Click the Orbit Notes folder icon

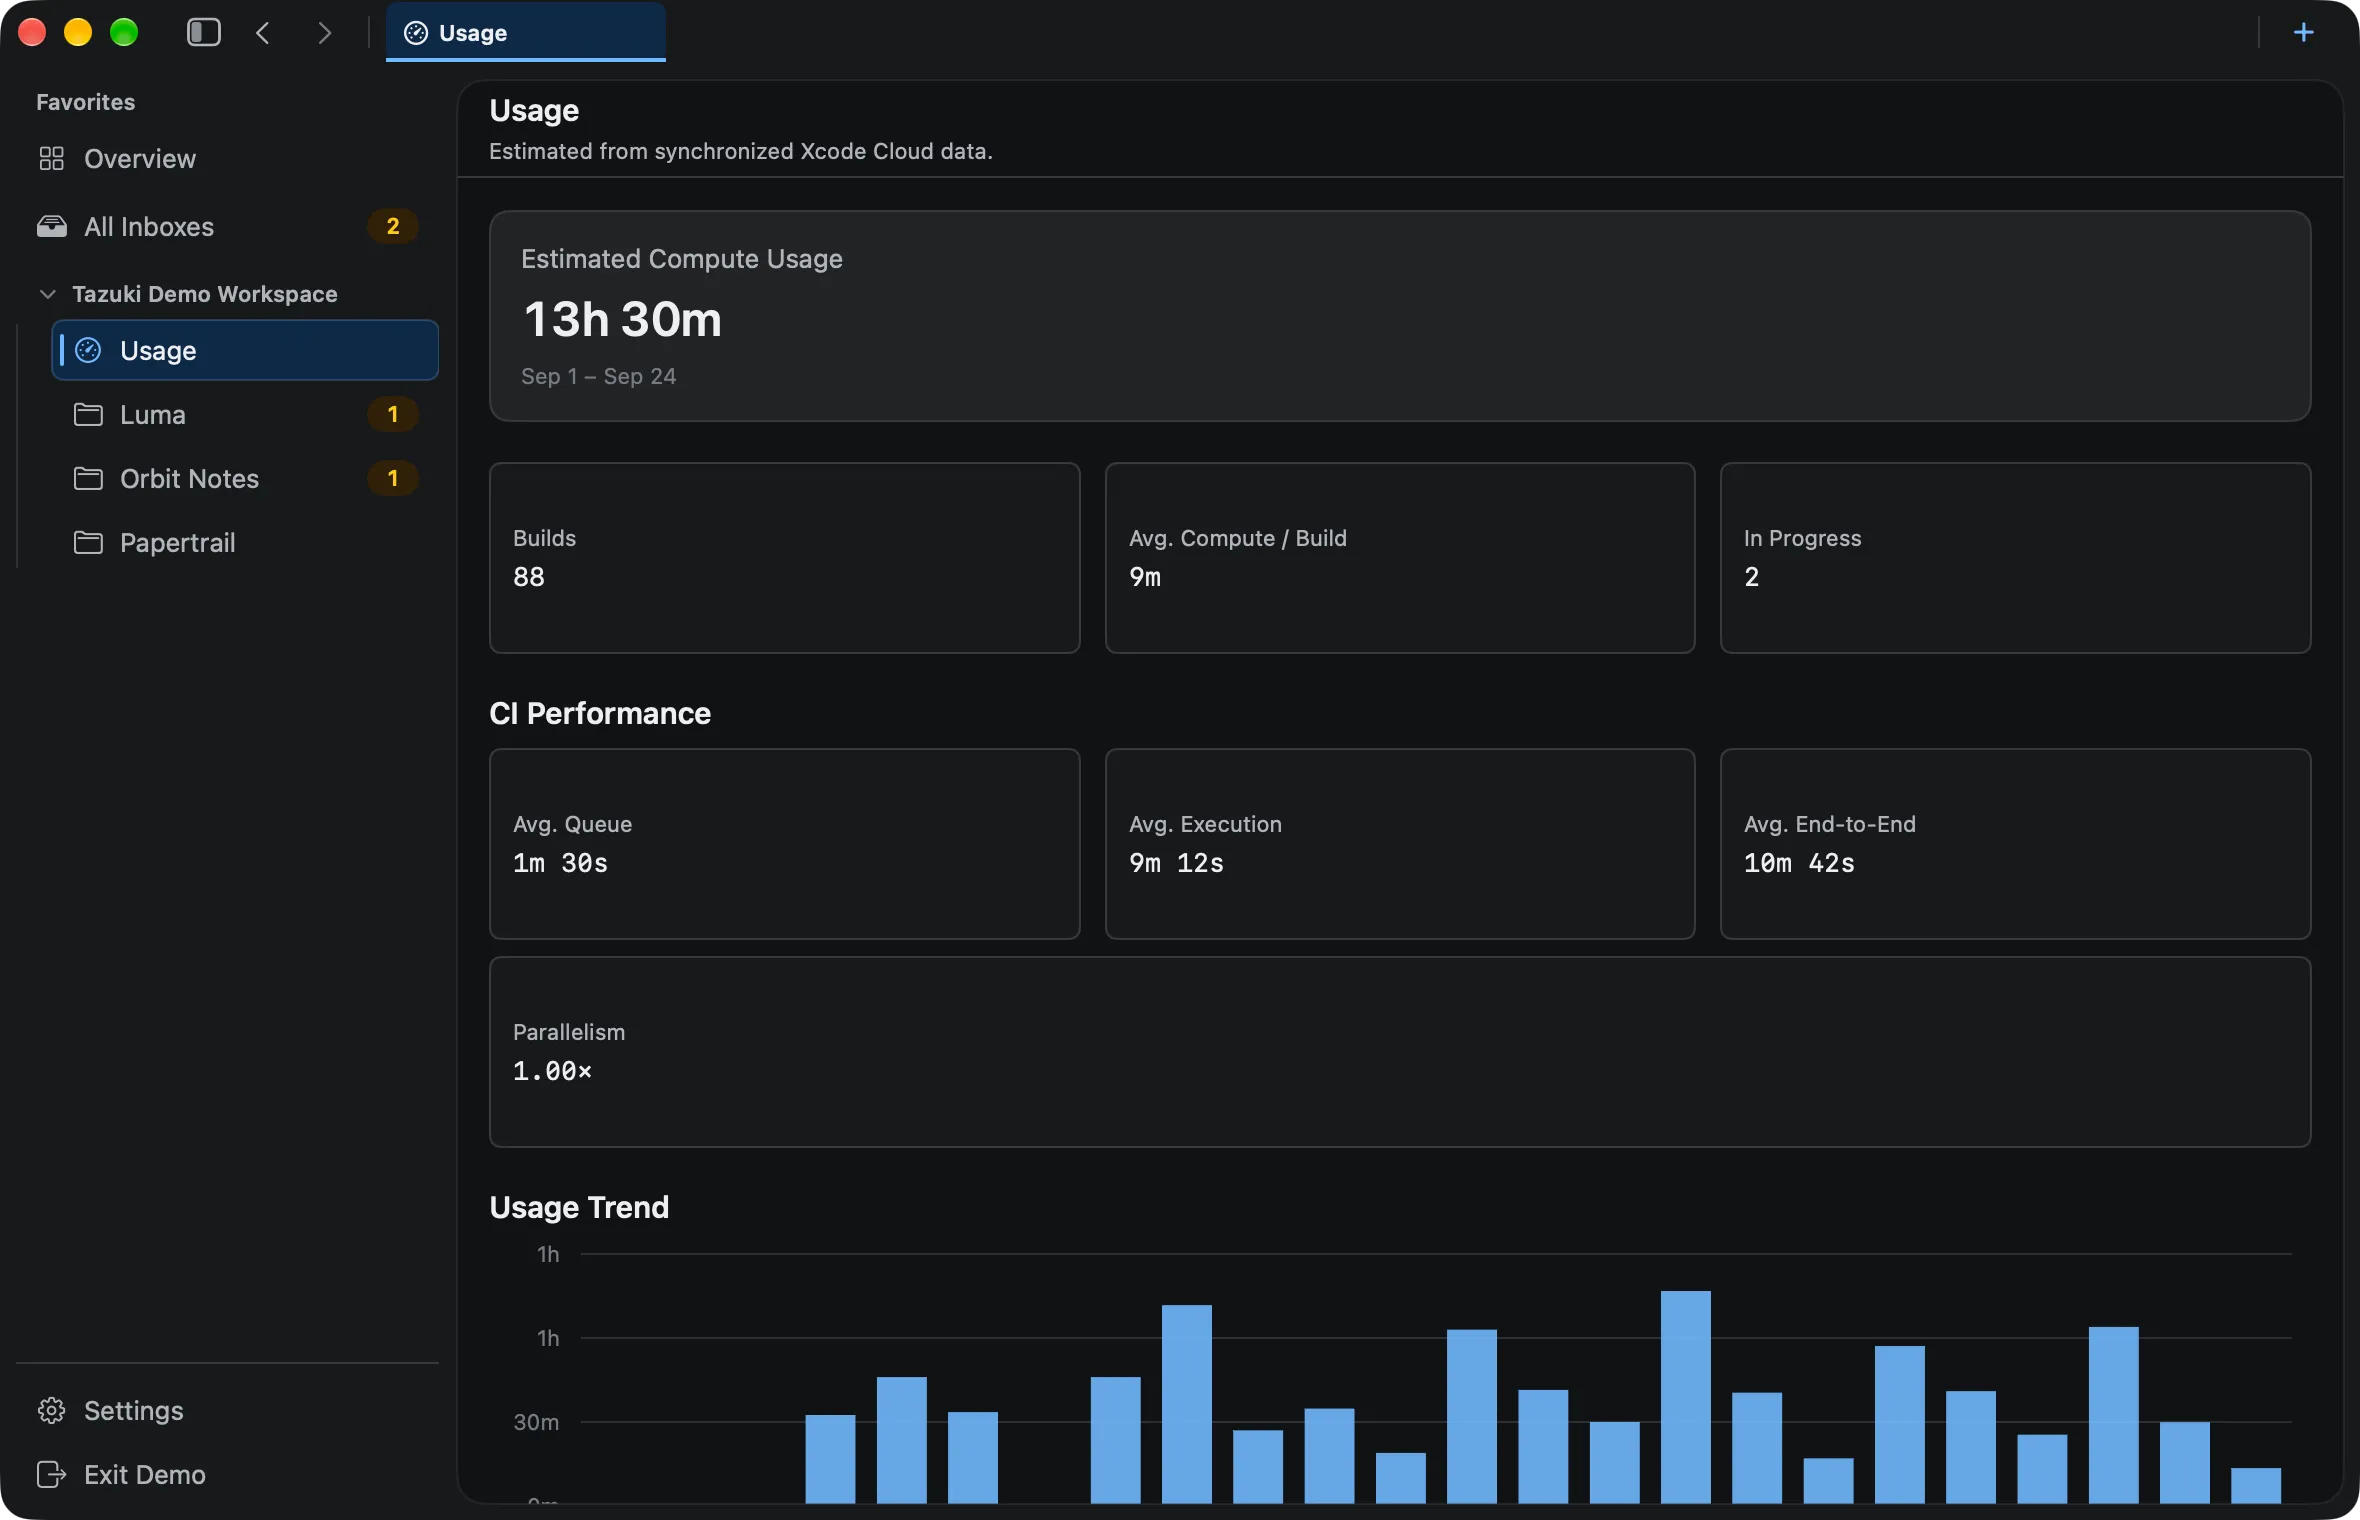coord(88,478)
